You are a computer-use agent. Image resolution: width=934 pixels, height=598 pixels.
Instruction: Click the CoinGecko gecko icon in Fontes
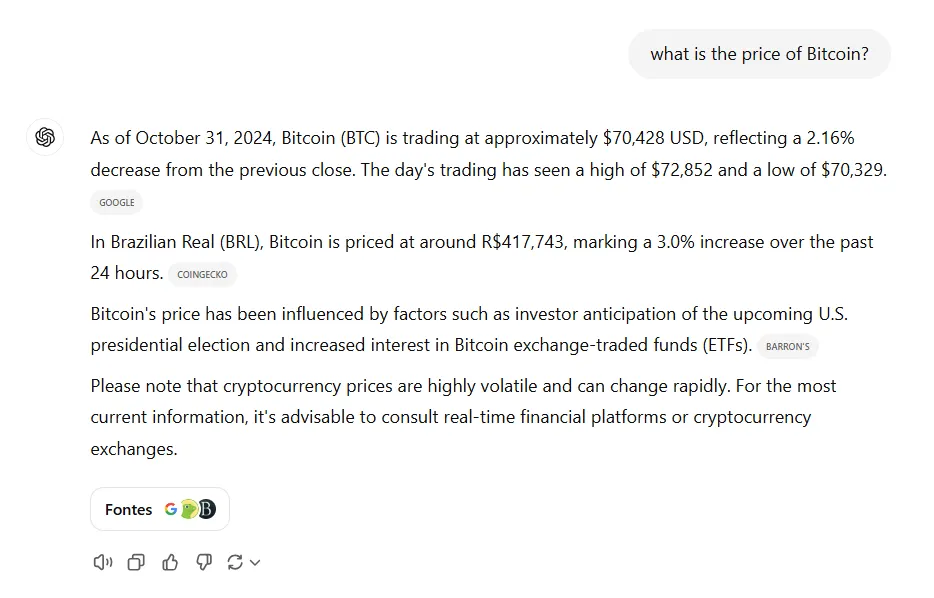[188, 509]
